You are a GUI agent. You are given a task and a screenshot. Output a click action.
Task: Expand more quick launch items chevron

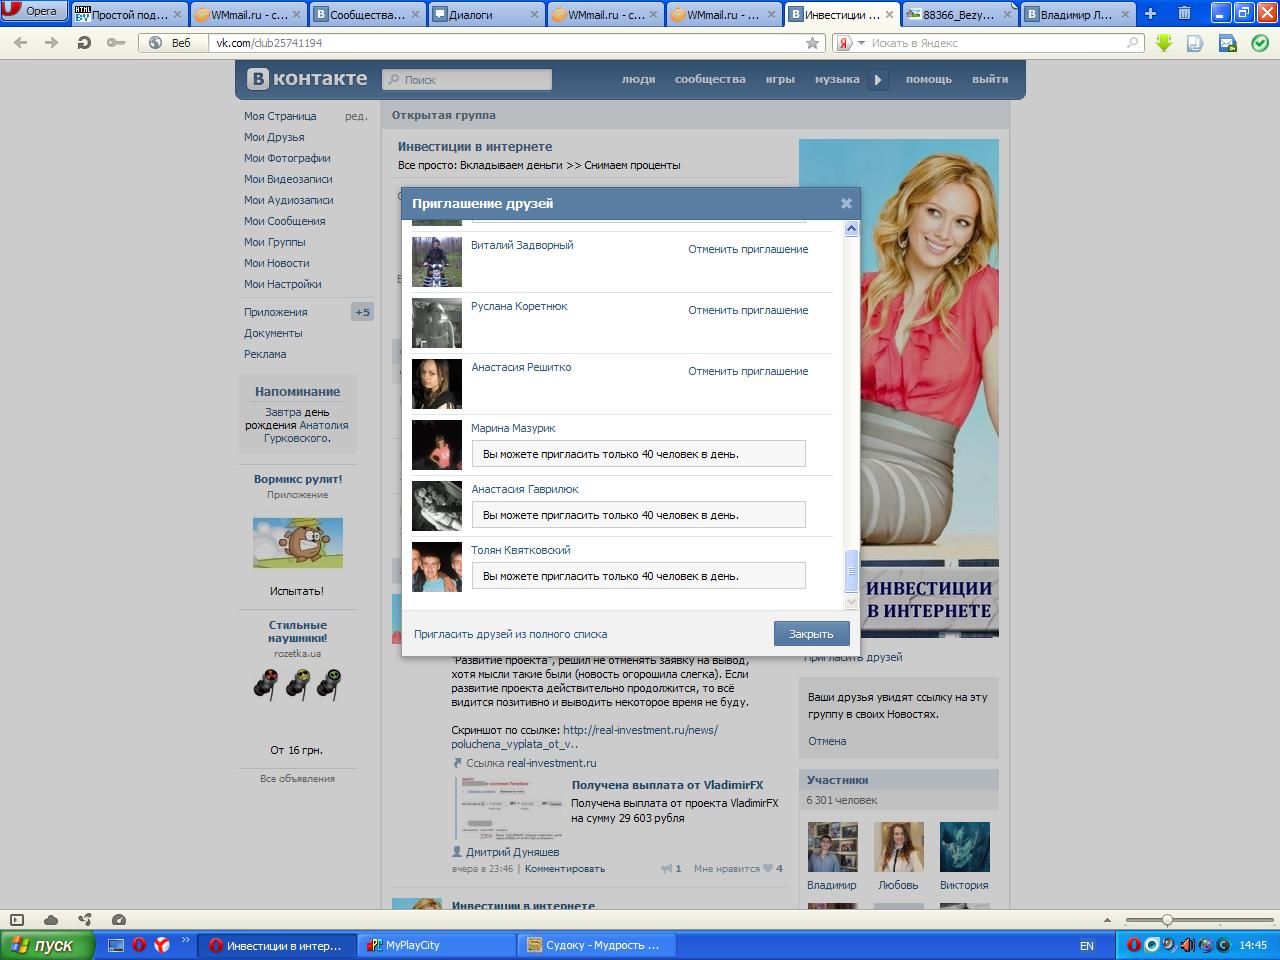185,939
